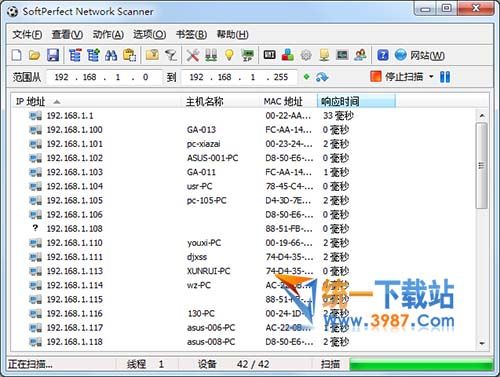Open options via wrench and screwdriver icon
500x377 pixels.
(193, 55)
